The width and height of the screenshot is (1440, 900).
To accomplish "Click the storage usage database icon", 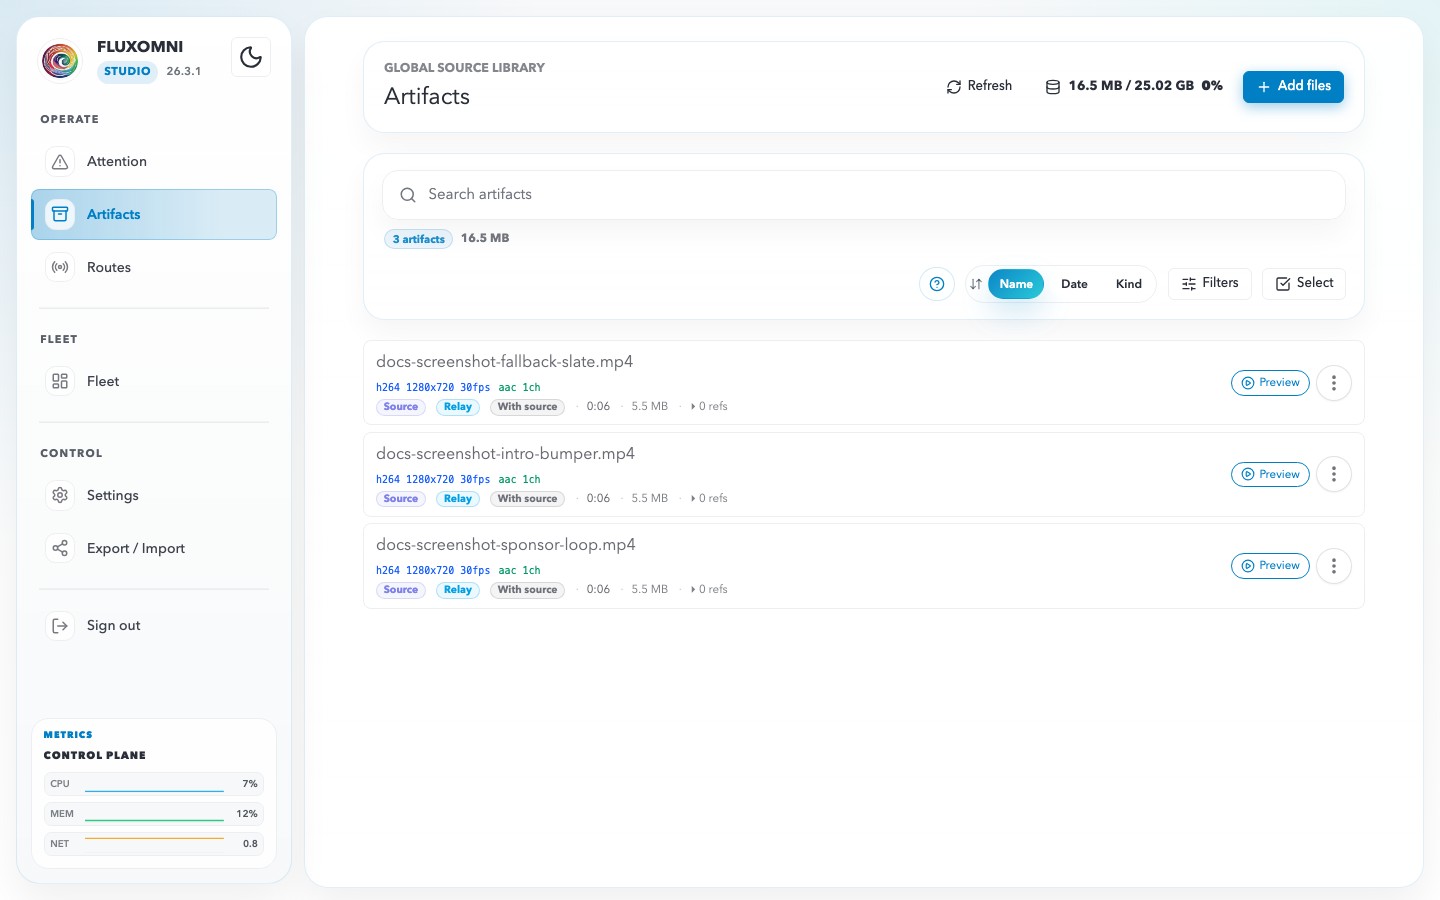I will coord(1053,87).
